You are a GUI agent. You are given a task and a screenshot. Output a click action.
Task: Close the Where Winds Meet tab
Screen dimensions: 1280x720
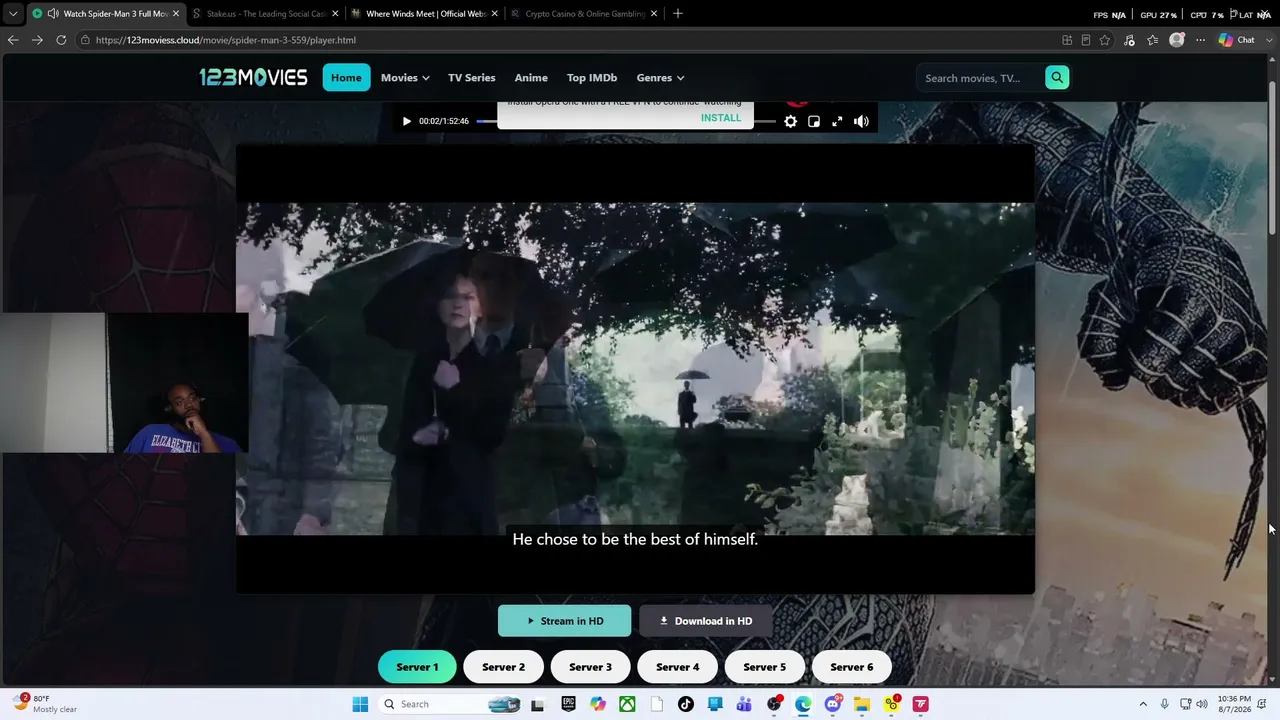pos(495,14)
